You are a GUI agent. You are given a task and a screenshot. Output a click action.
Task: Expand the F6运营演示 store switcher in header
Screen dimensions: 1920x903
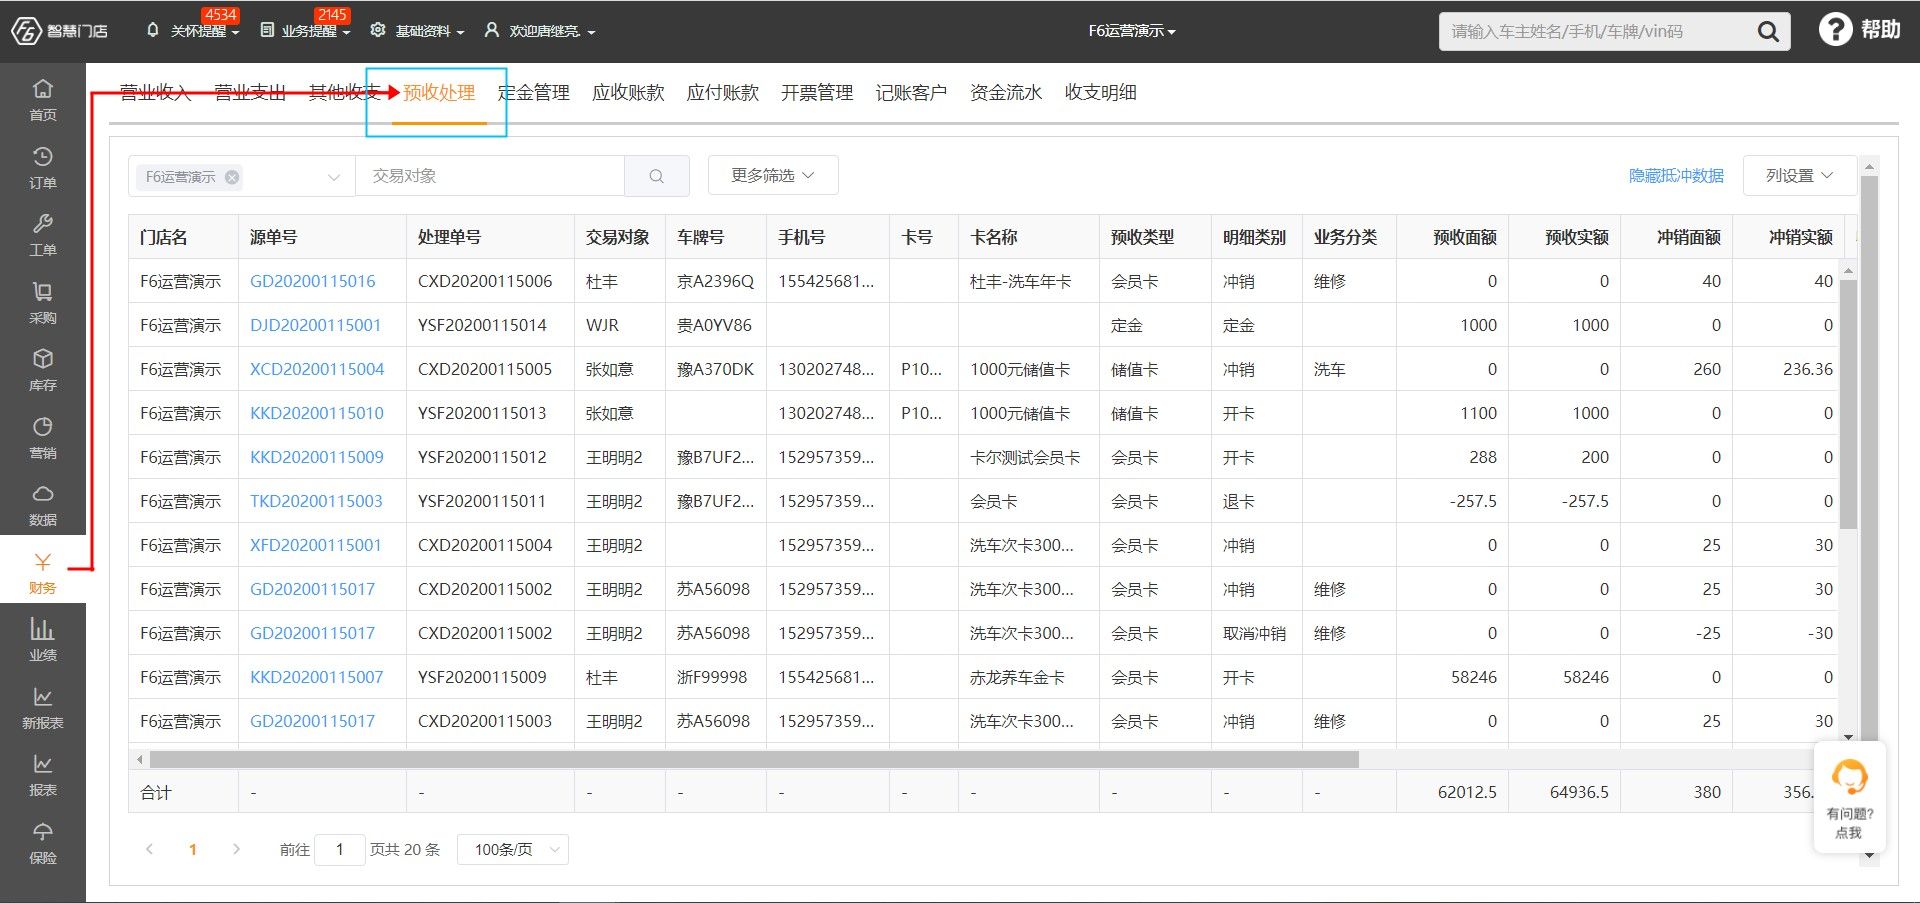pos(1132,31)
